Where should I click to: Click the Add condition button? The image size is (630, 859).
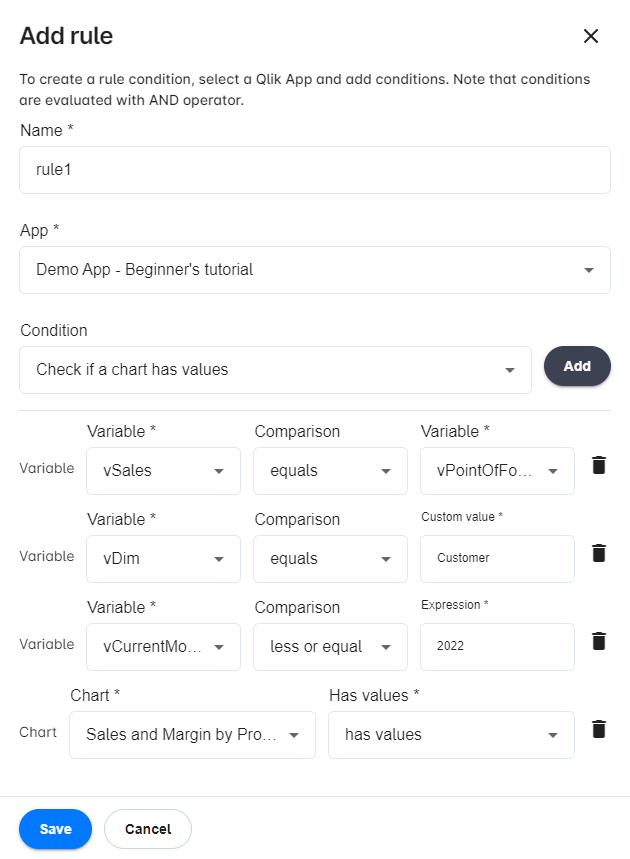[x=577, y=367]
